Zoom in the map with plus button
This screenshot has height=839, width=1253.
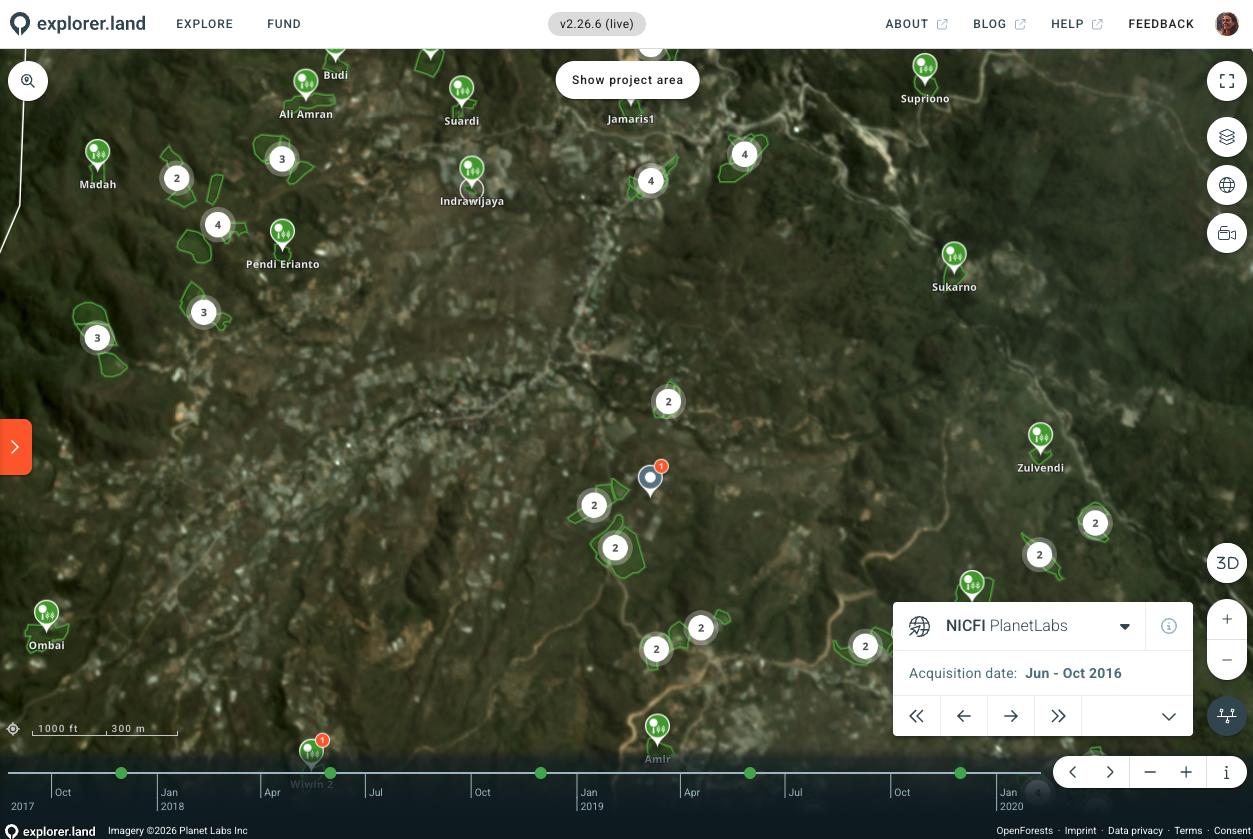tap(1227, 620)
